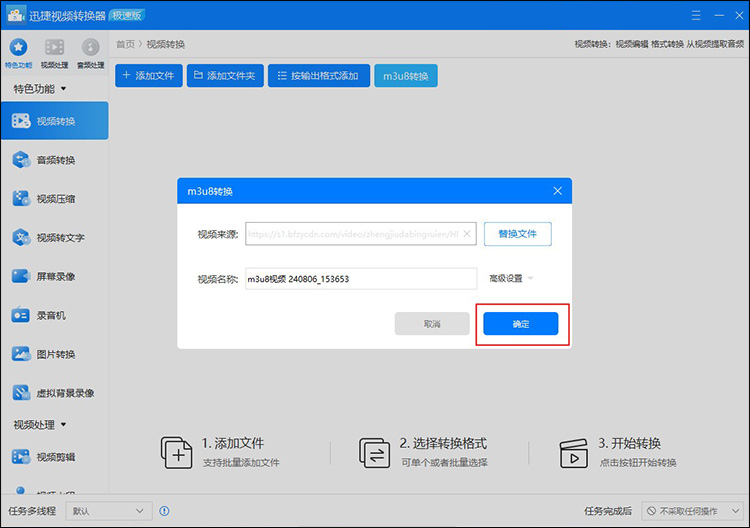Open the 任务多线程 默认 dropdown
The image size is (750, 528).
[109, 511]
